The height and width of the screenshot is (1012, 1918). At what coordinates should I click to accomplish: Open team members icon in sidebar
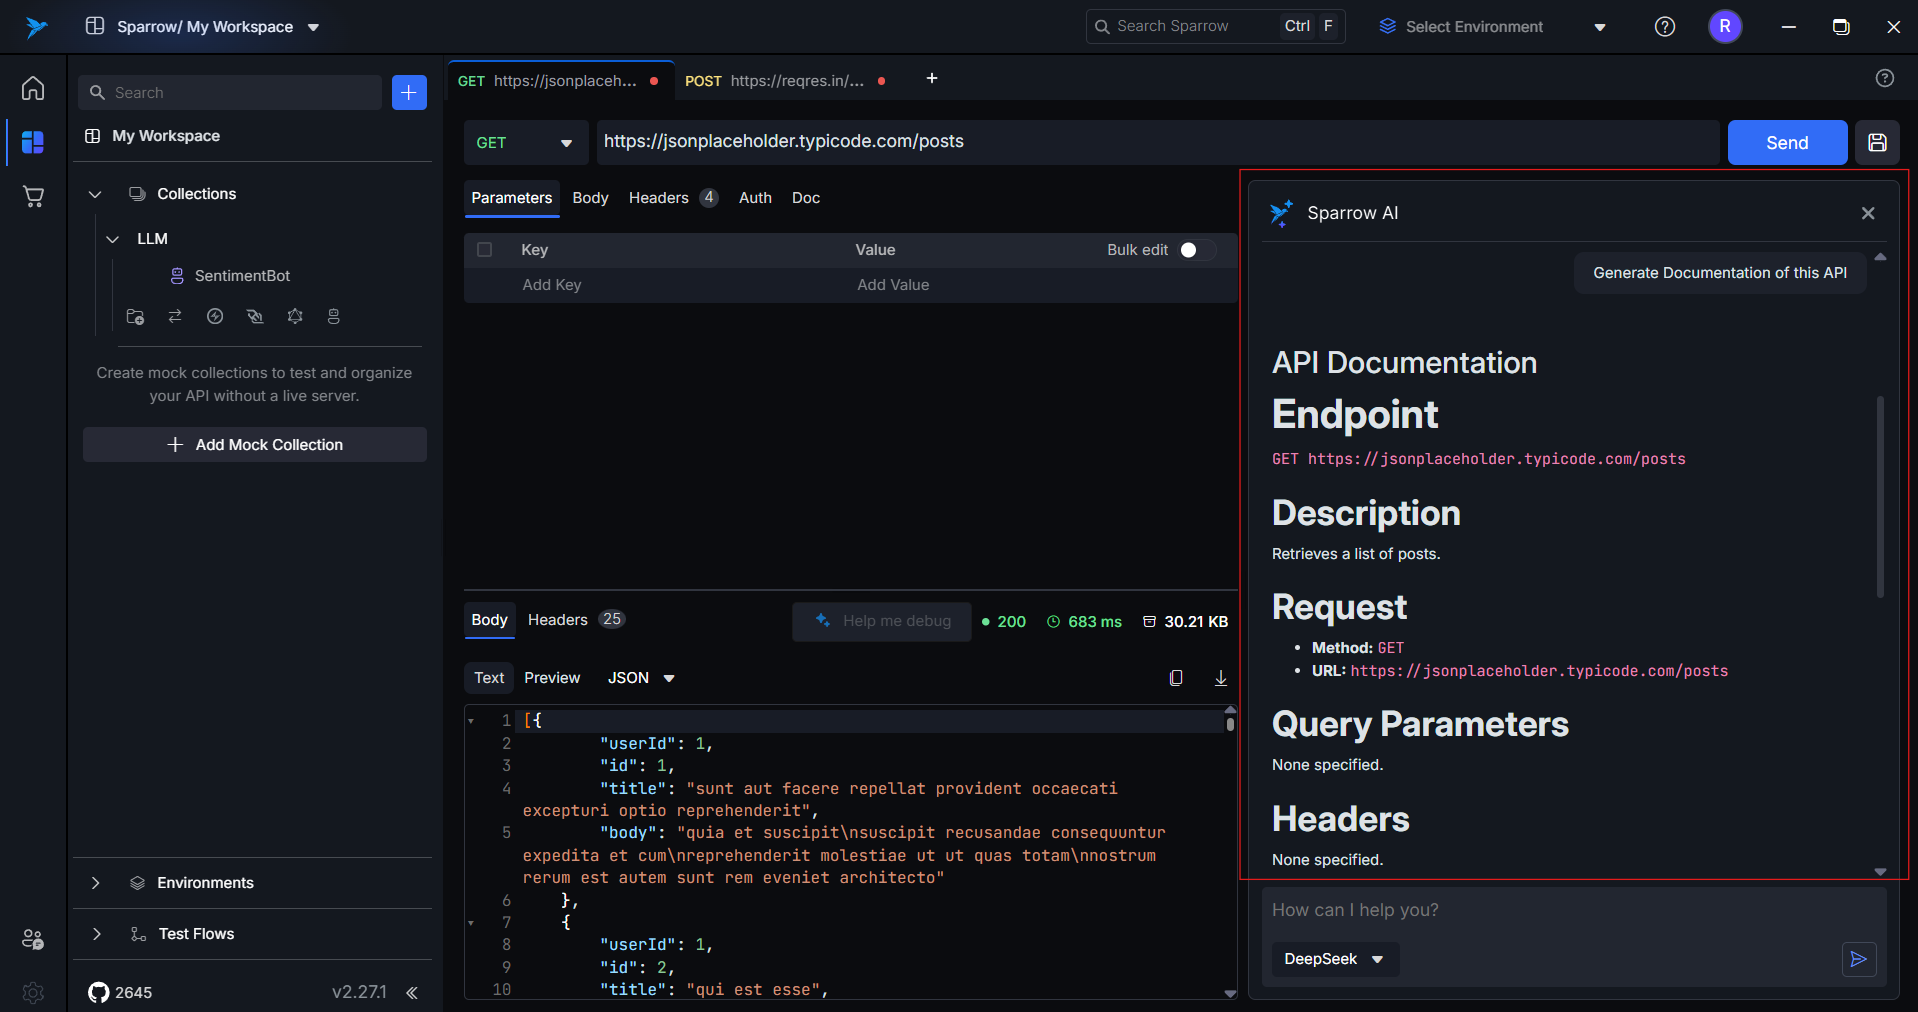pos(33,939)
